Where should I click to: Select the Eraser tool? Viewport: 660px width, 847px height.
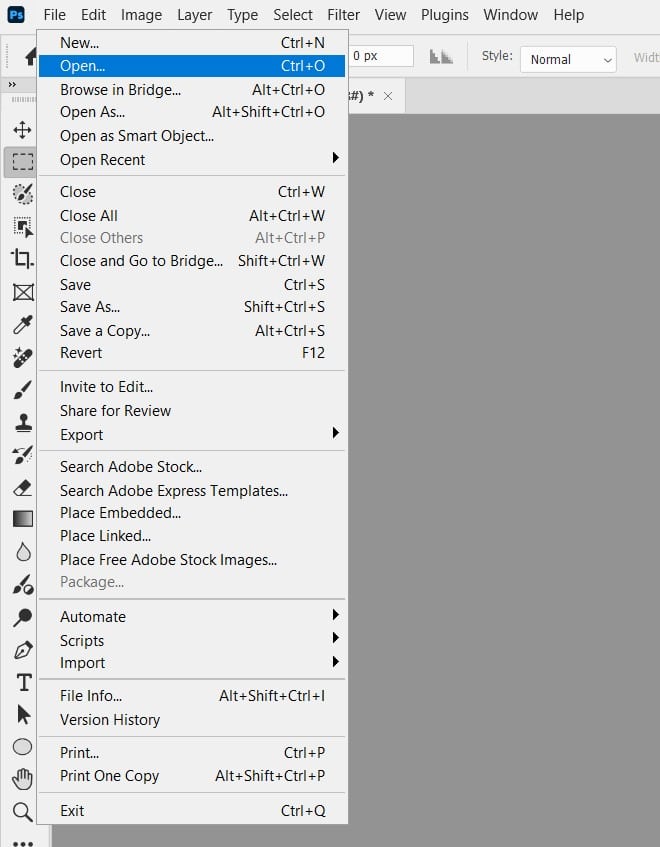tap(23, 488)
